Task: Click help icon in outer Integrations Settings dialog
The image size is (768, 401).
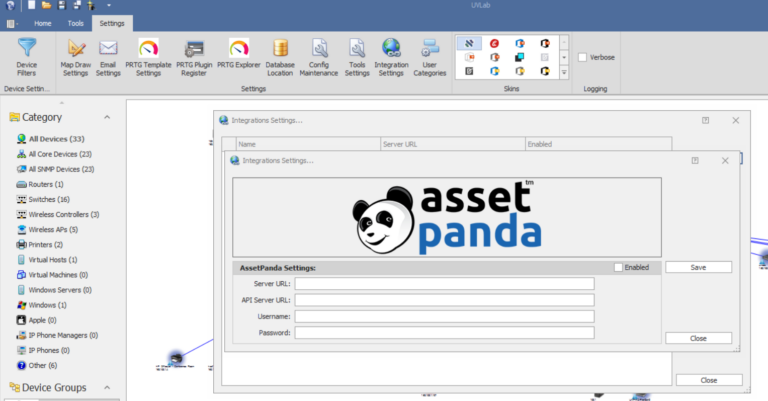Action: (x=705, y=120)
